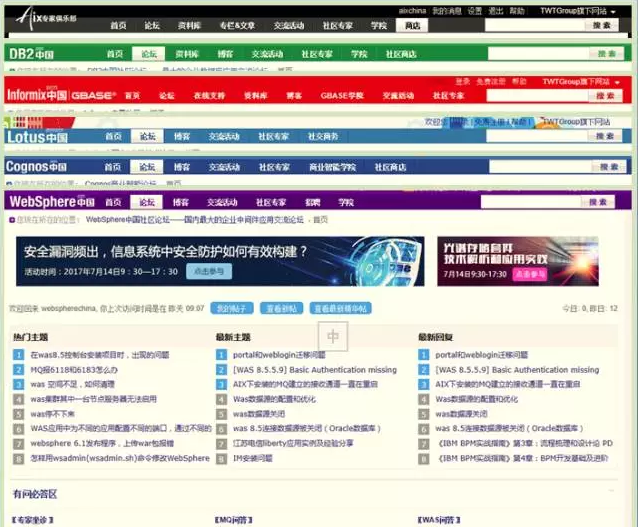Open TWTGroup旗下网站 dropdown in Informix header
This screenshot has width=640, height=530.
click(x=580, y=82)
